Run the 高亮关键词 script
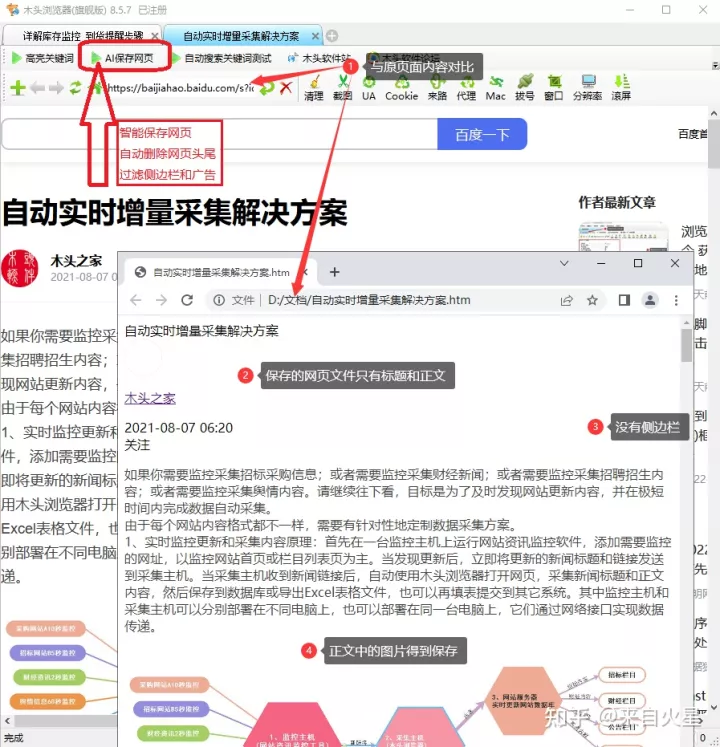The image size is (720, 747). pyautogui.click(x=42, y=58)
